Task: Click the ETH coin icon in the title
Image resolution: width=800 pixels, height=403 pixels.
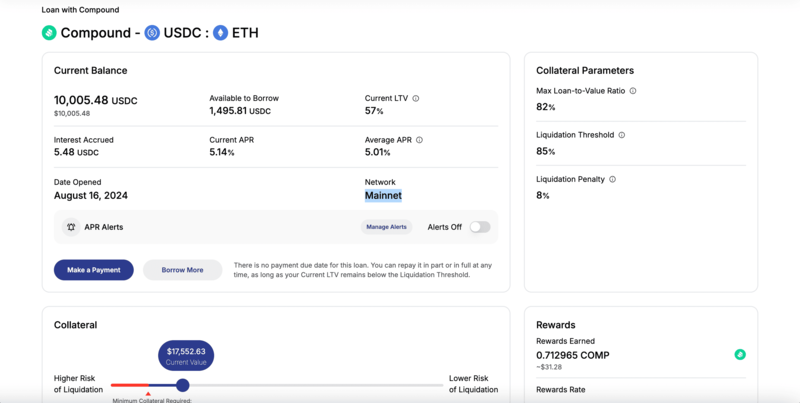Action: click(x=220, y=33)
